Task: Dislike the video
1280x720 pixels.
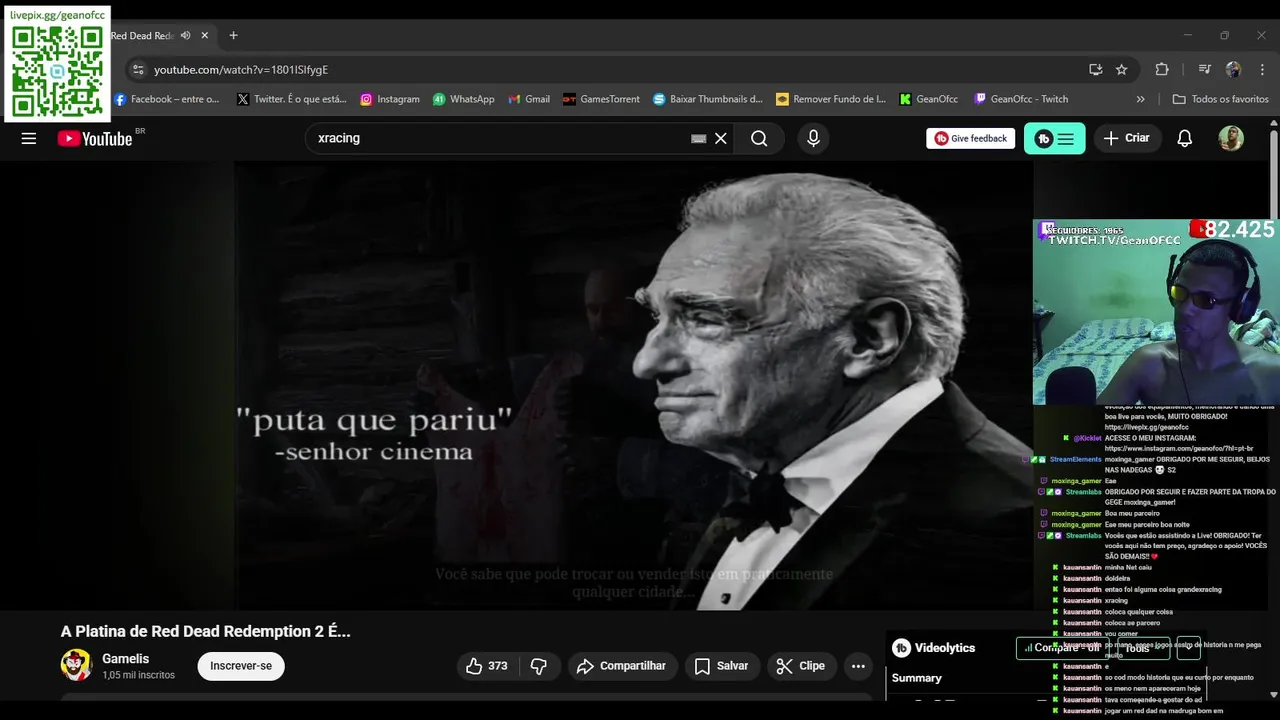Action: (539, 666)
